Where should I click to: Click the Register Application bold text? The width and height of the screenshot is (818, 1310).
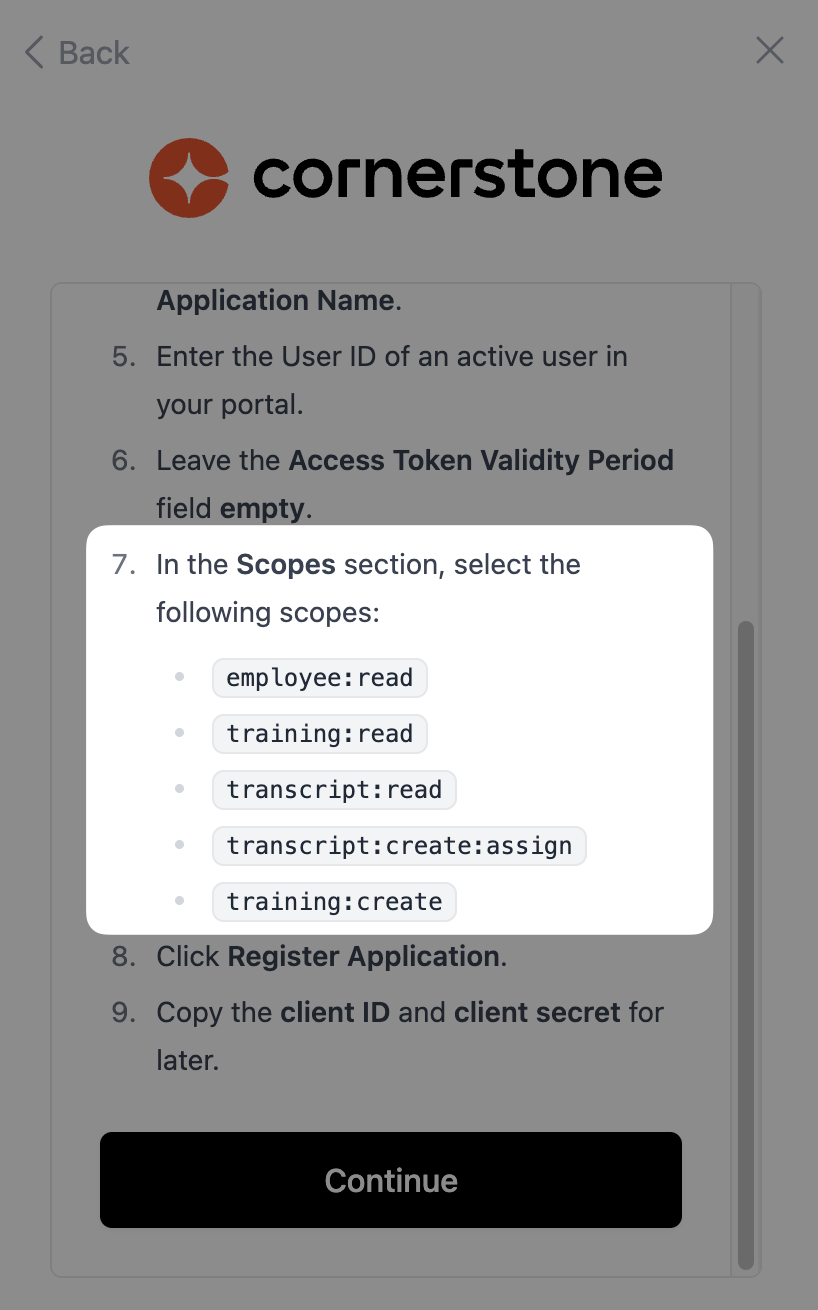363,957
